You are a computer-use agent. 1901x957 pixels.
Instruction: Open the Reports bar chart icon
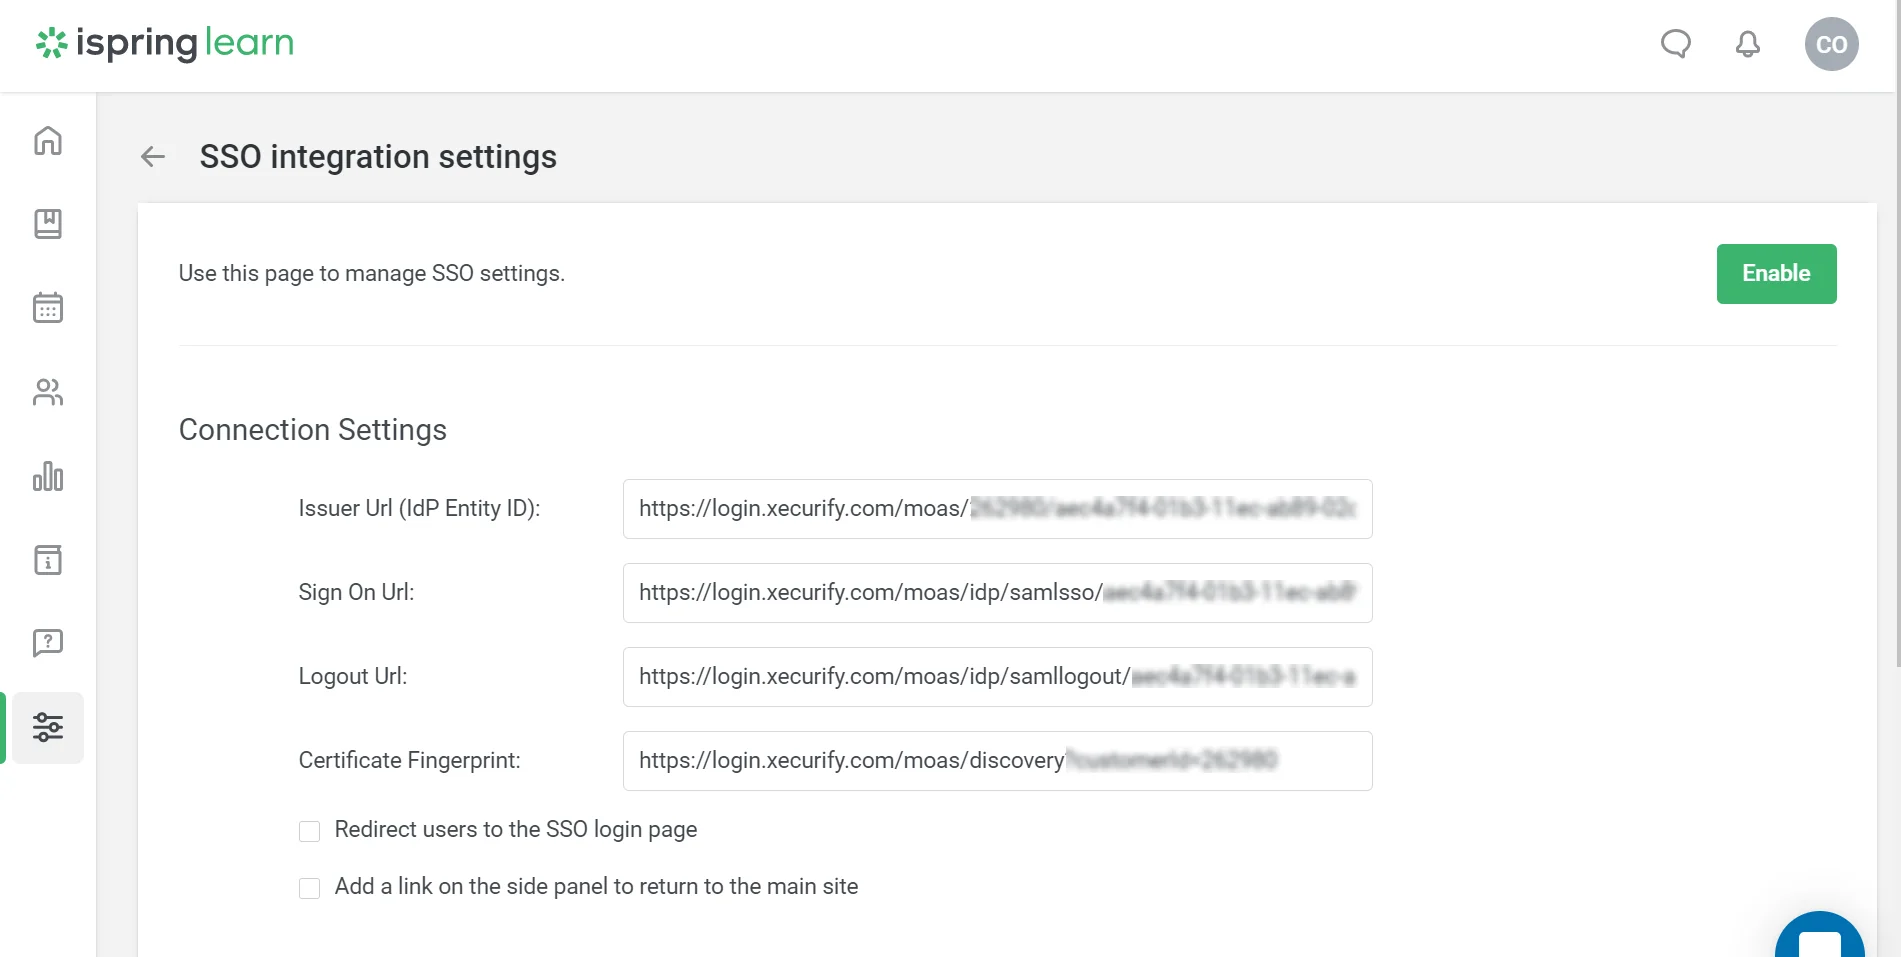click(x=48, y=476)
